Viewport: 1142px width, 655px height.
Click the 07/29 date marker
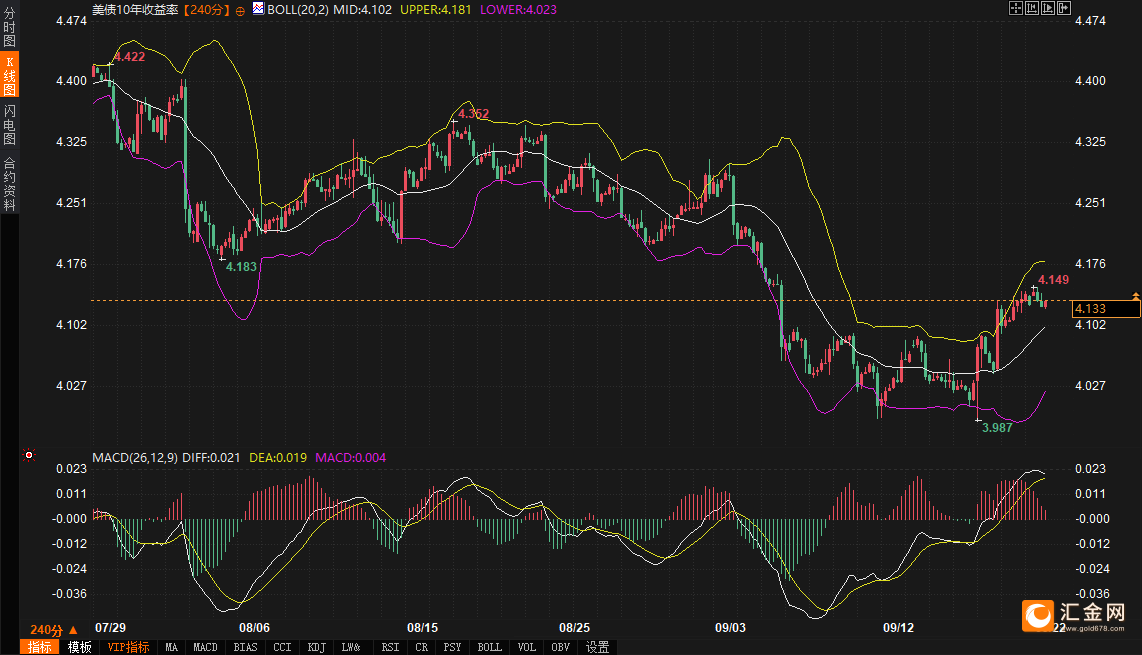click(110, 627)
